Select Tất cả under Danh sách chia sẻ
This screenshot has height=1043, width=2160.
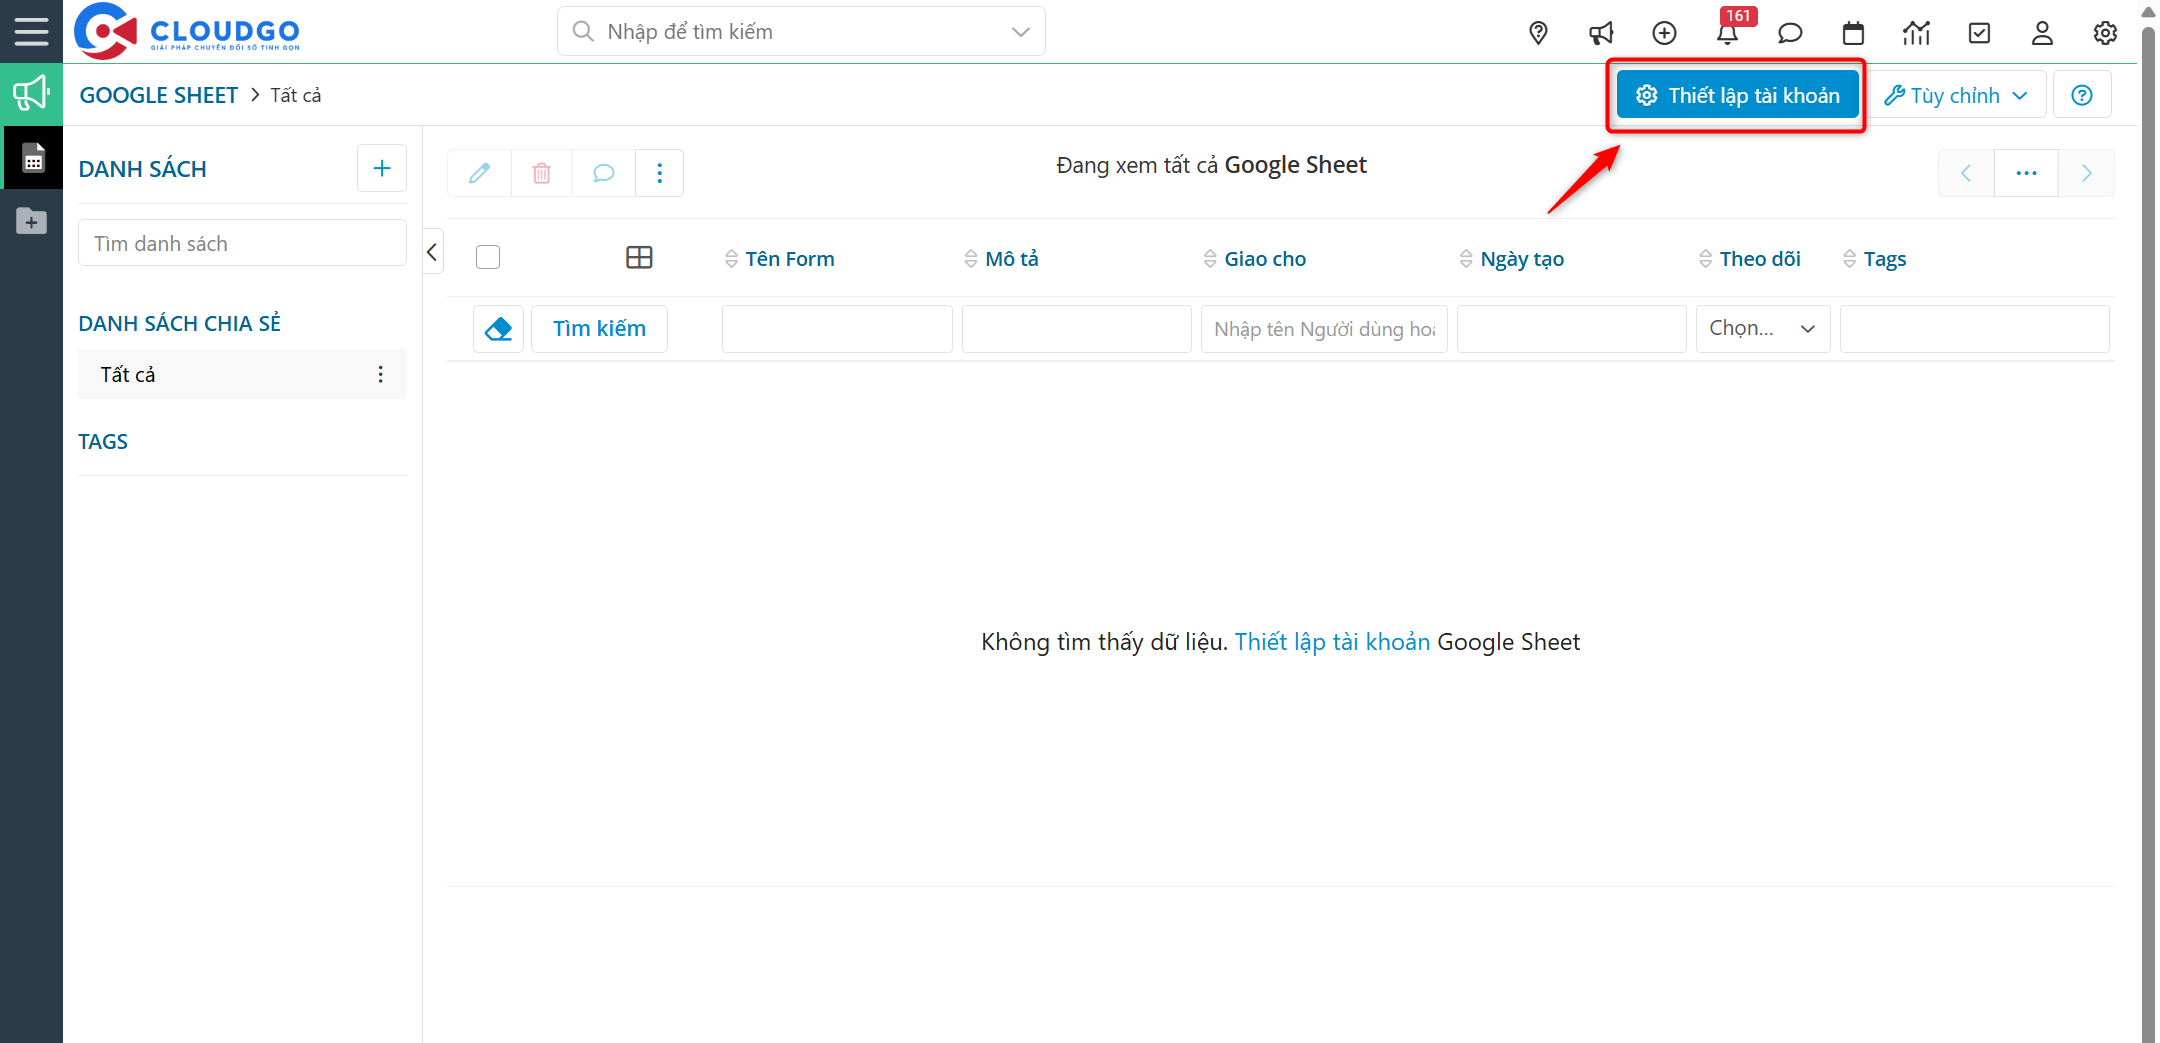tap(127, 374)
